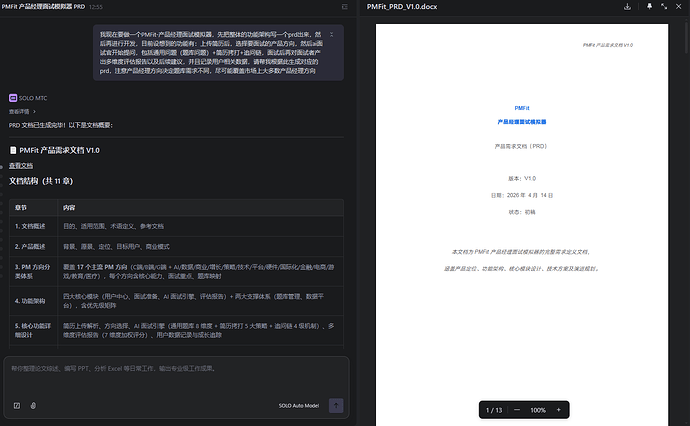Screen dimensions: 690x426
Task: Open the 查看文档 link
Action: tap(21, 165)
